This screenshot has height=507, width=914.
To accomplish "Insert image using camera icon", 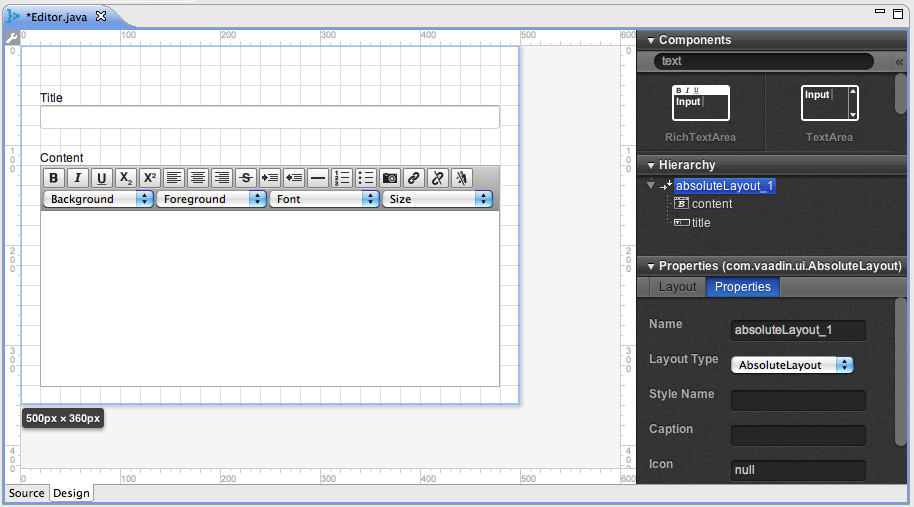I will [x=390, y=178].
